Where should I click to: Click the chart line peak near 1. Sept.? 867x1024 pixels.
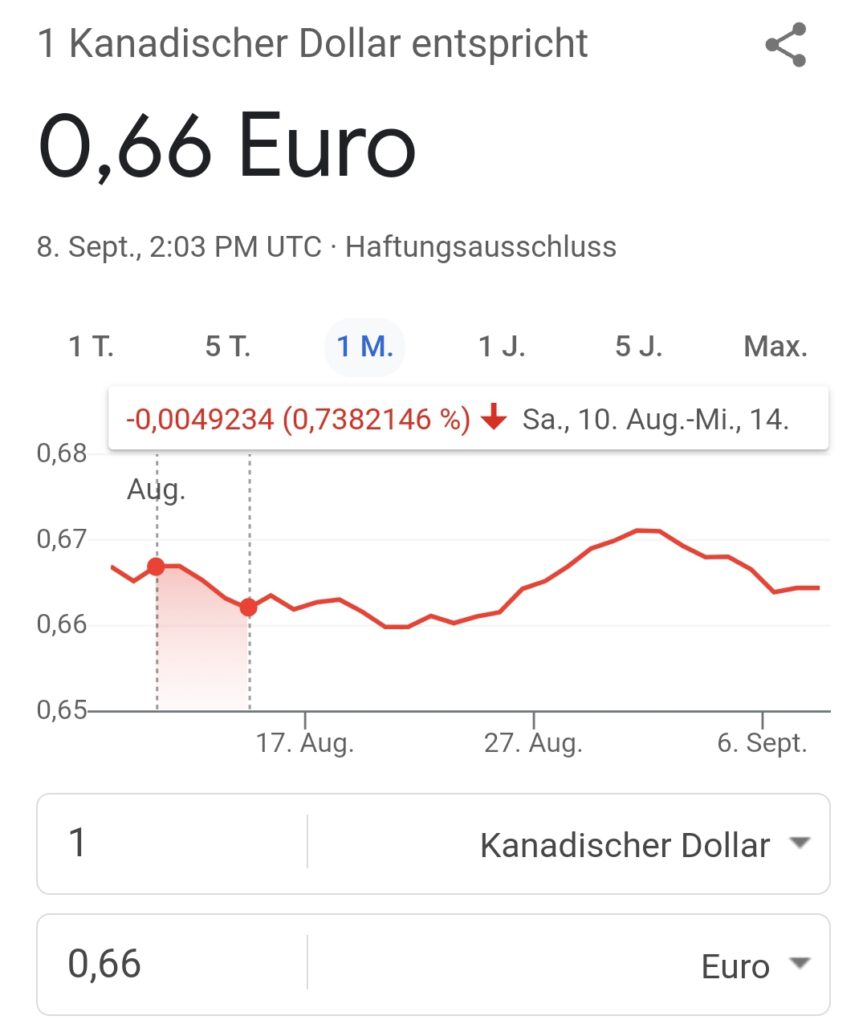click(648, 530)
